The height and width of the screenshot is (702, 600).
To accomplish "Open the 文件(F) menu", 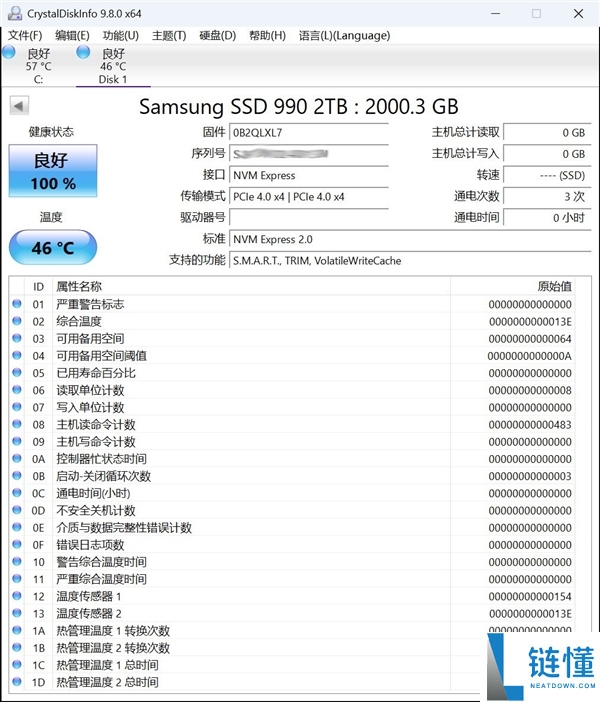I will 25,35.
